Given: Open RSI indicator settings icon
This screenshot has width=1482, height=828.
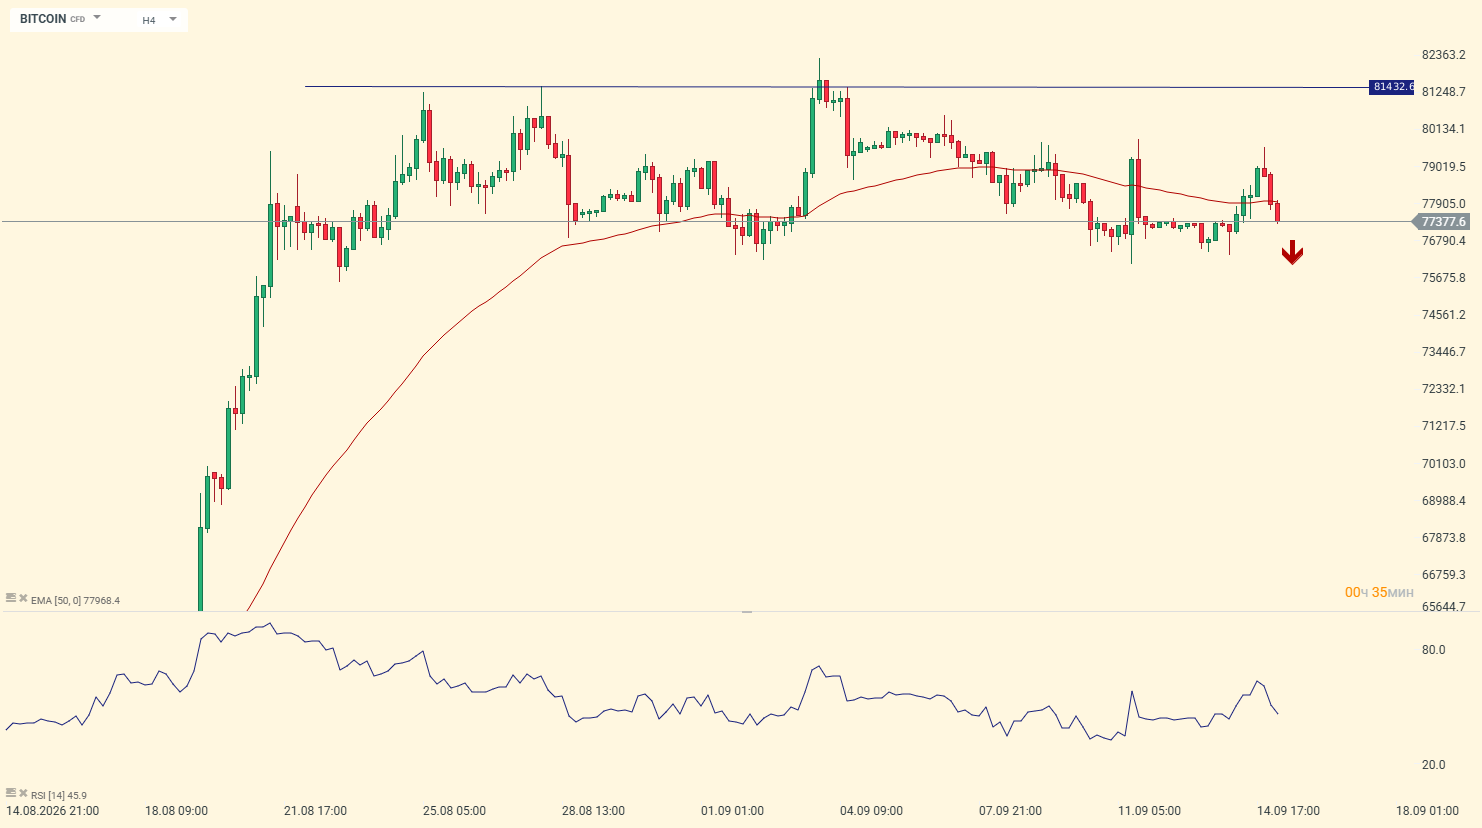Looking at the screenshot, I should (x=11, y=793).
